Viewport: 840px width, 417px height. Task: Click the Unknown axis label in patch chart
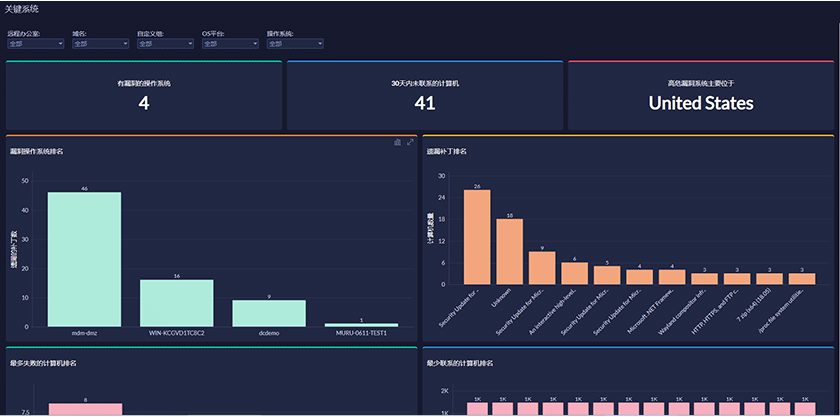502,297
